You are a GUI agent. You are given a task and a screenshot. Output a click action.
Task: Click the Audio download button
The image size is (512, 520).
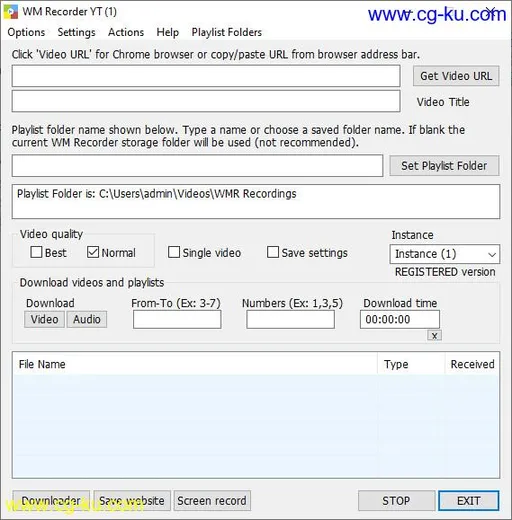tap(87, 319)
